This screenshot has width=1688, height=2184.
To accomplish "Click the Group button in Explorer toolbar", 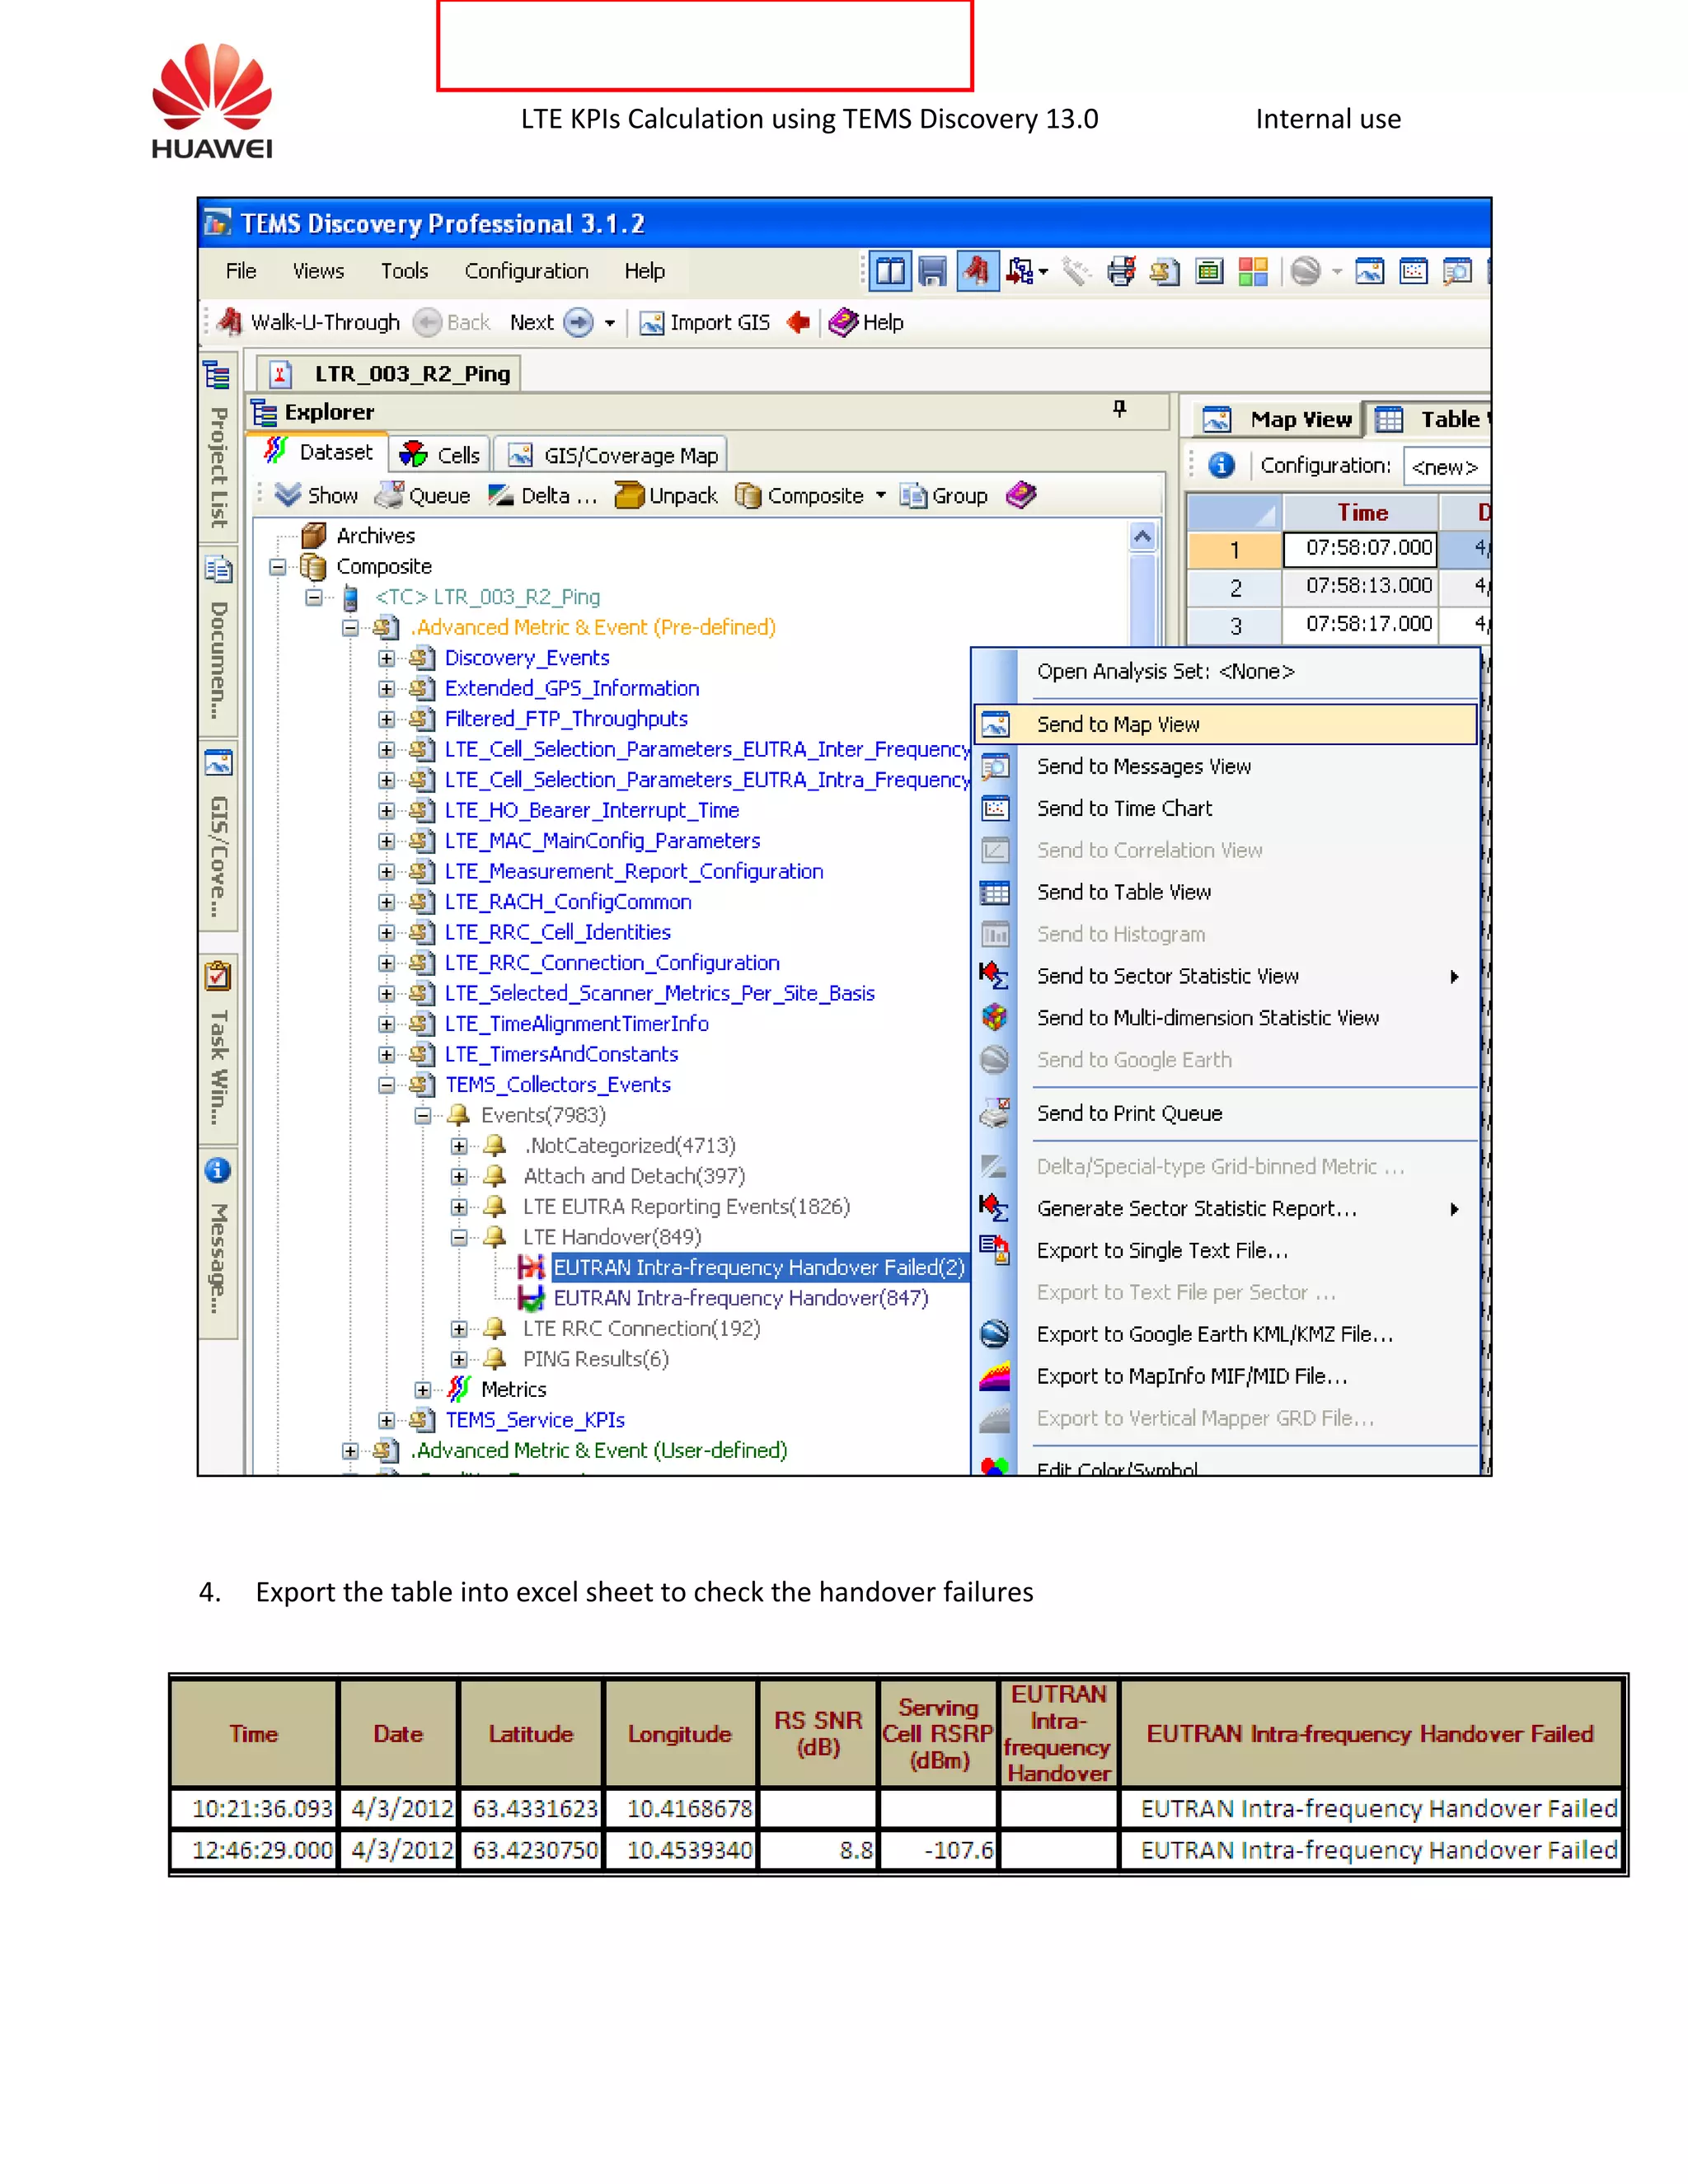I will pos(944,495).
